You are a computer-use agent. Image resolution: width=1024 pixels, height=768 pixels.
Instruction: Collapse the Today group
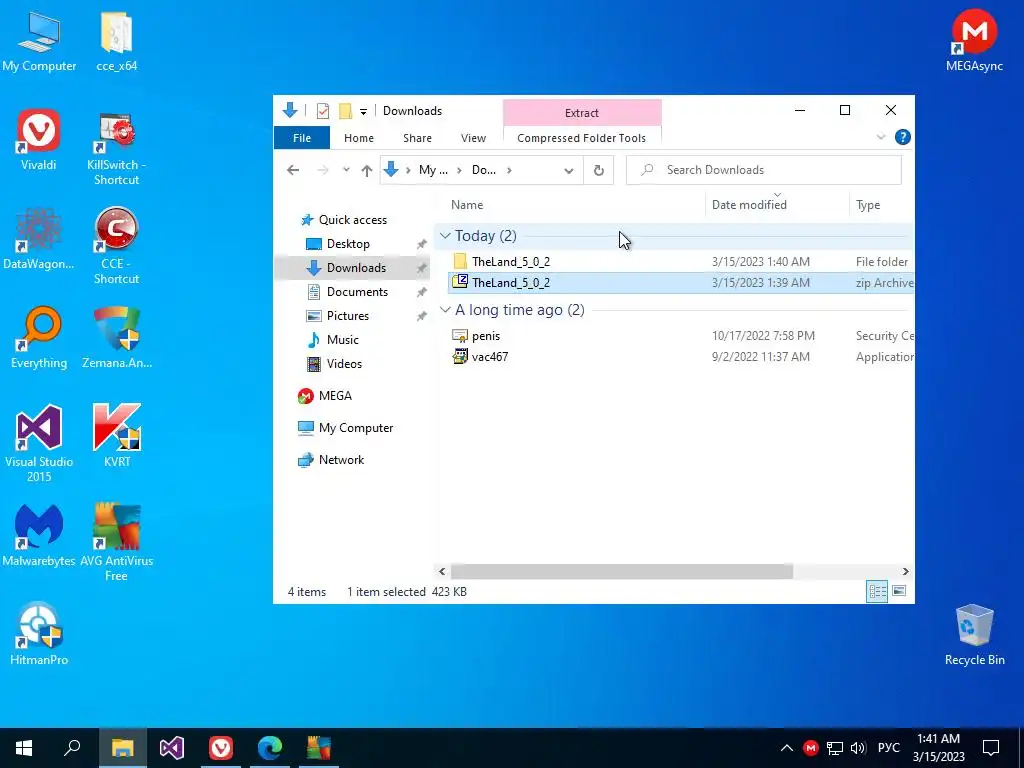(445, 236)
